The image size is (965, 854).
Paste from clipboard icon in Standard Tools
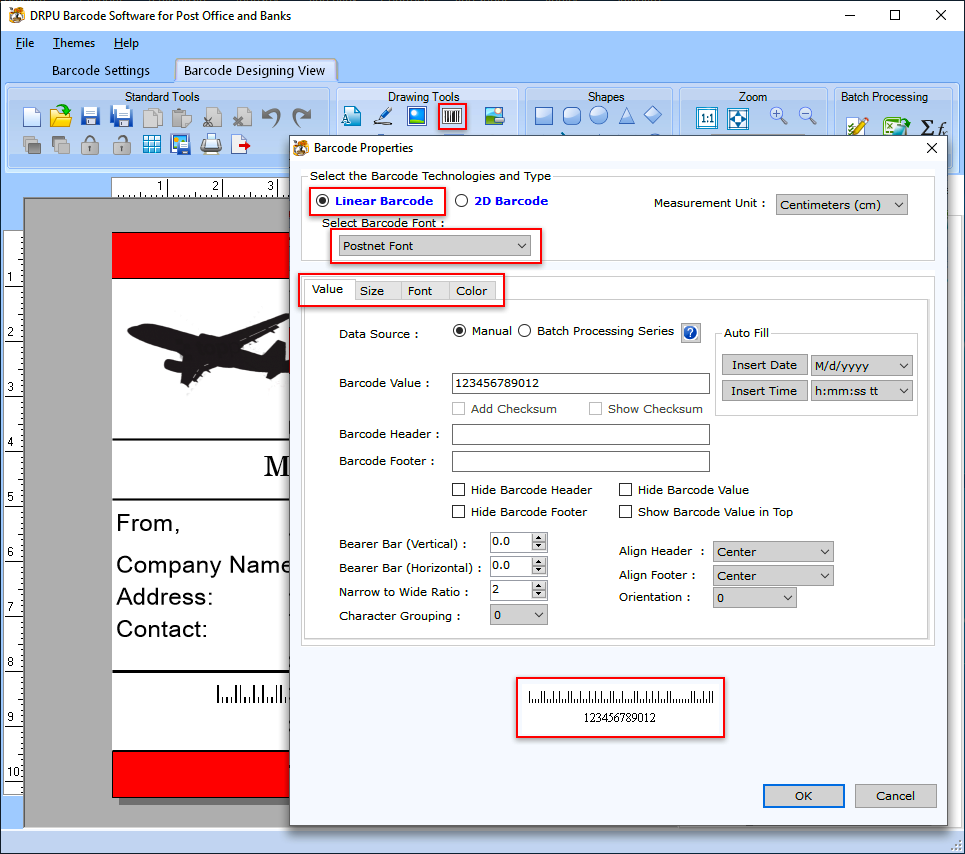click(182, 117)
